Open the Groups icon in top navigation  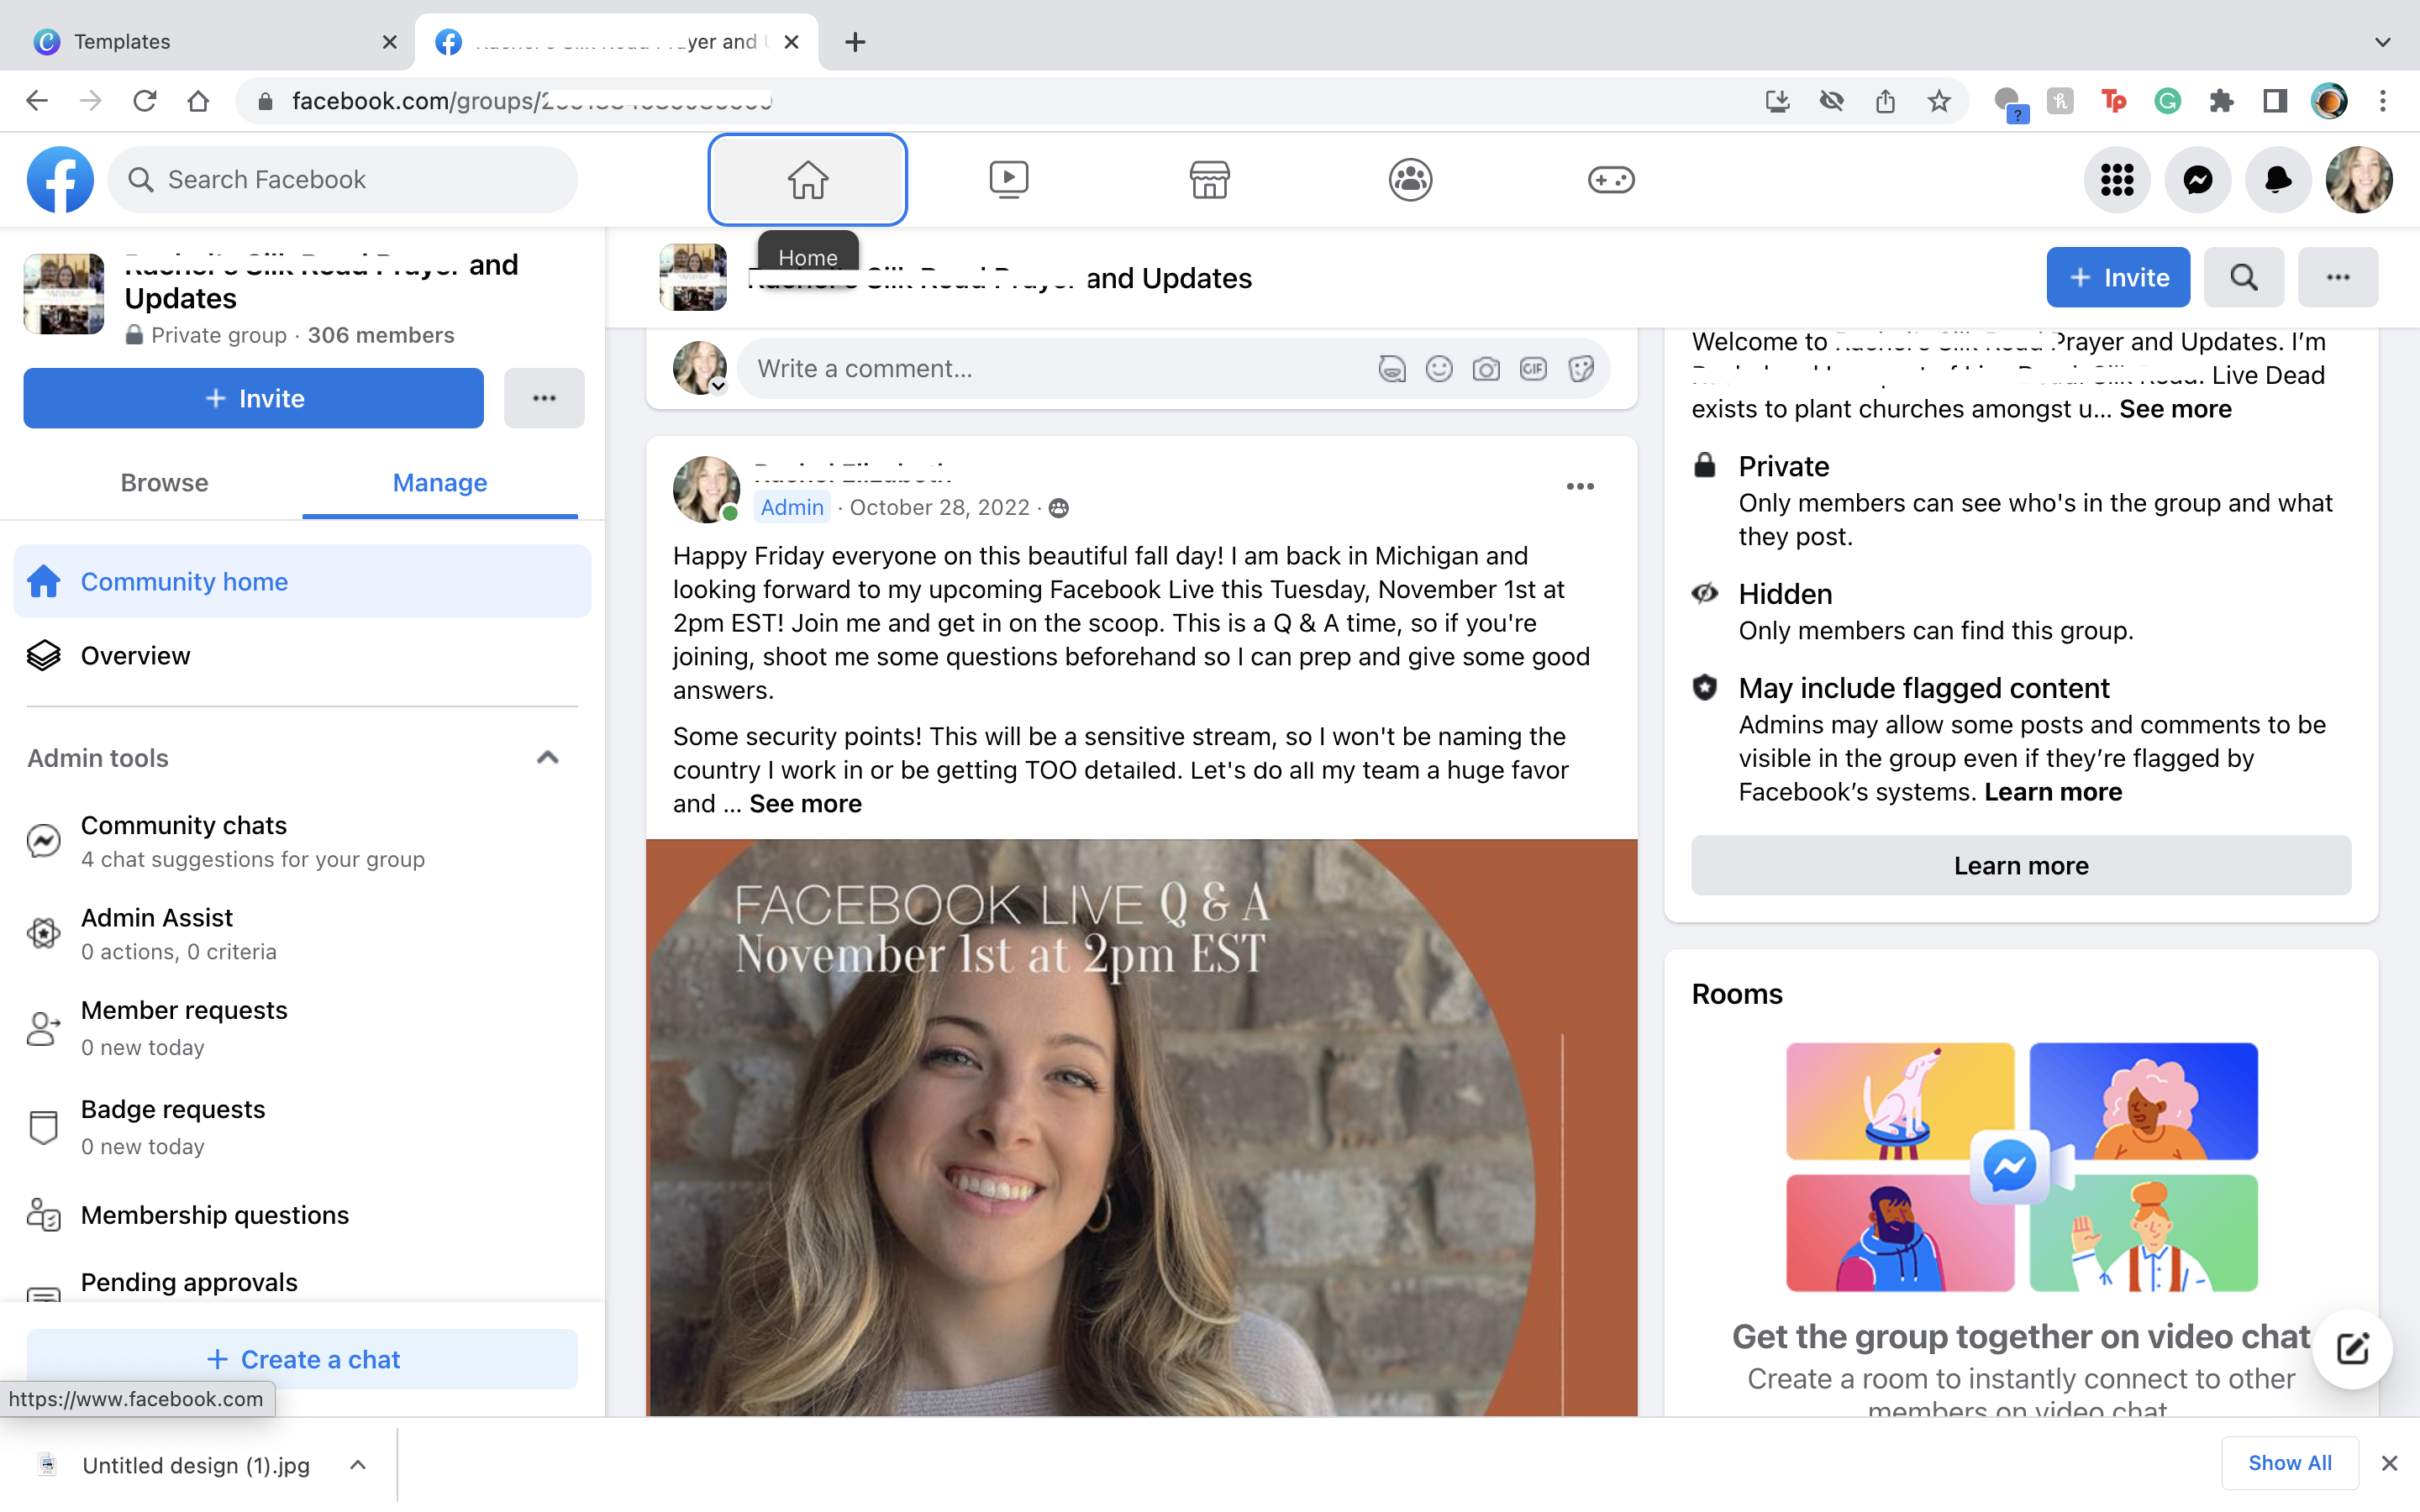[x=1410, y=180]
